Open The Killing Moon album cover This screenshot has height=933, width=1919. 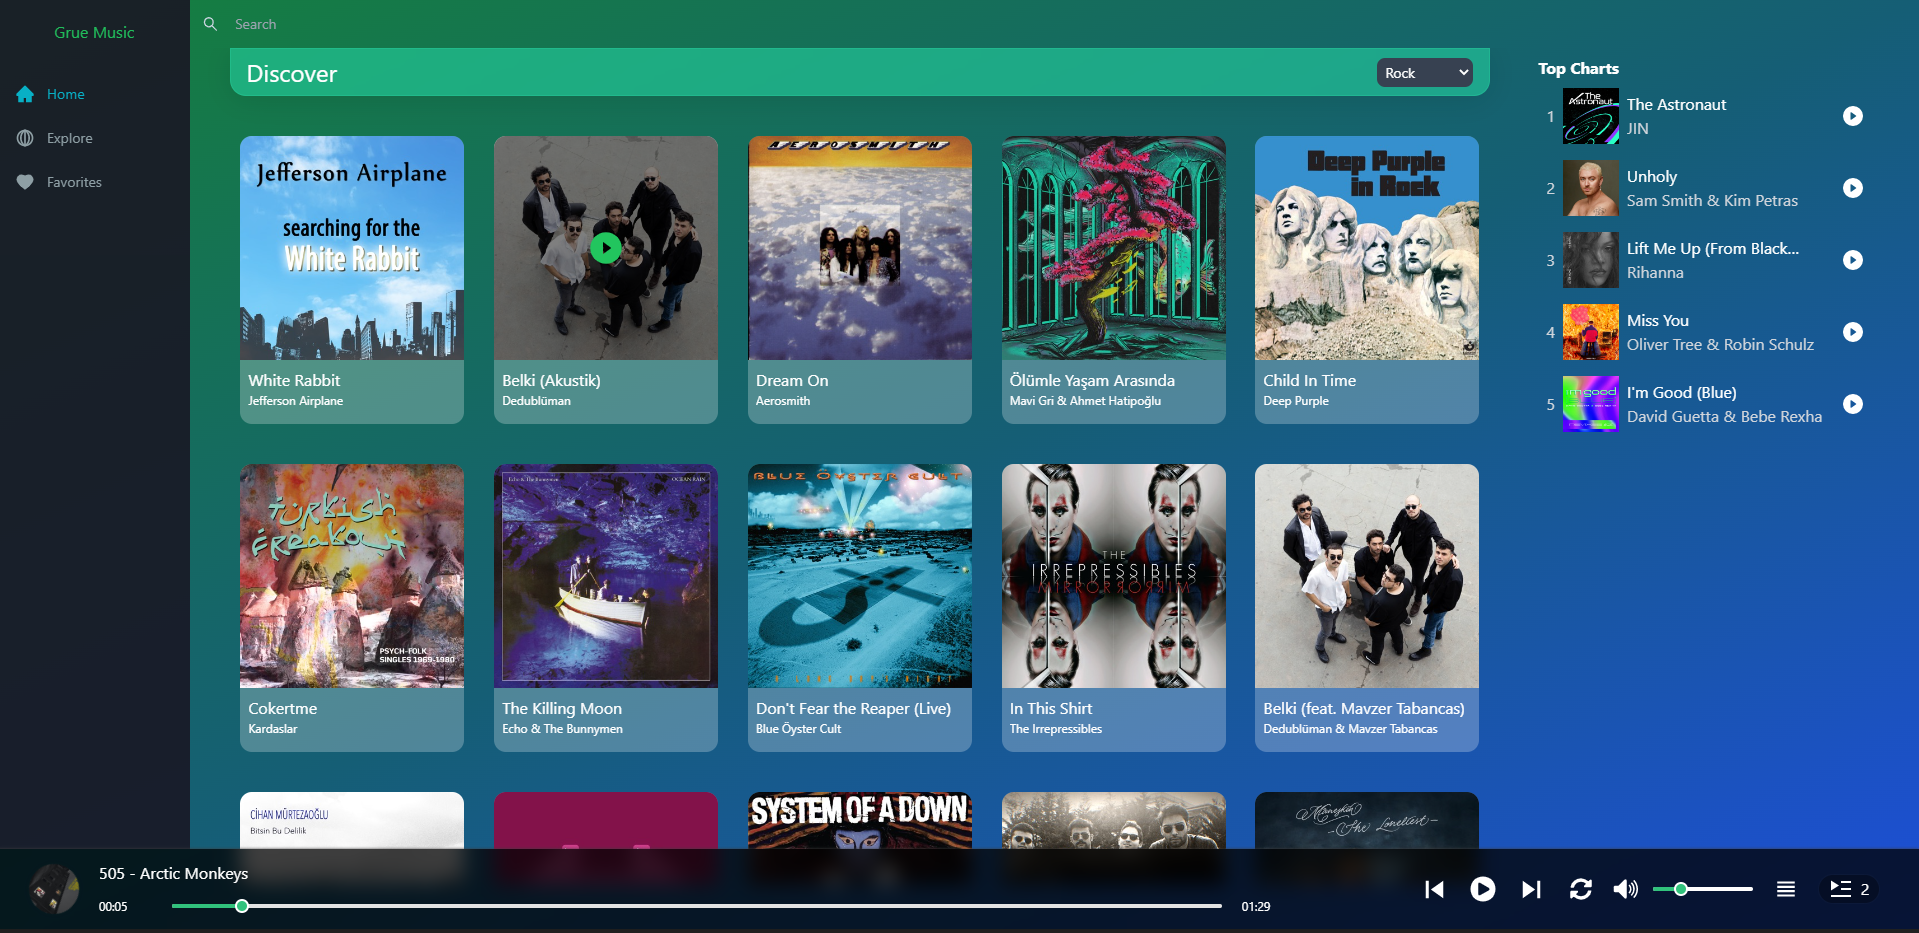[606, 576]
